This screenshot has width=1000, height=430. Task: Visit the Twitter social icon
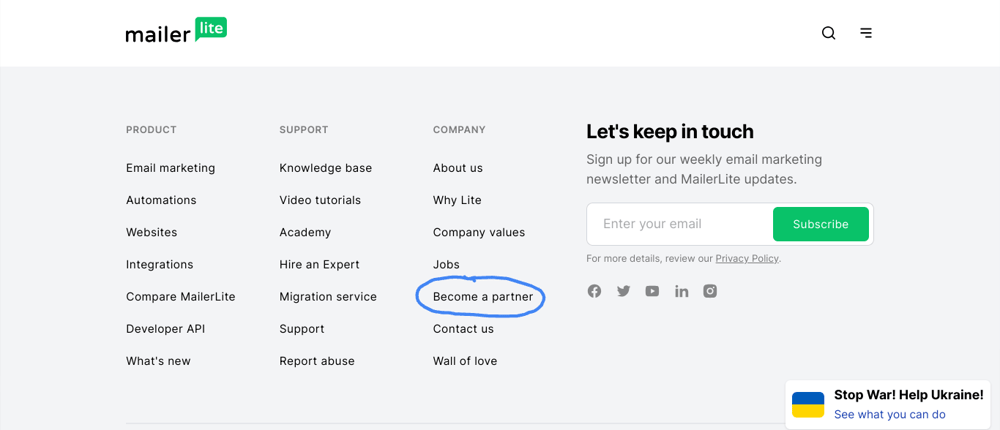[x=624, y=292]
